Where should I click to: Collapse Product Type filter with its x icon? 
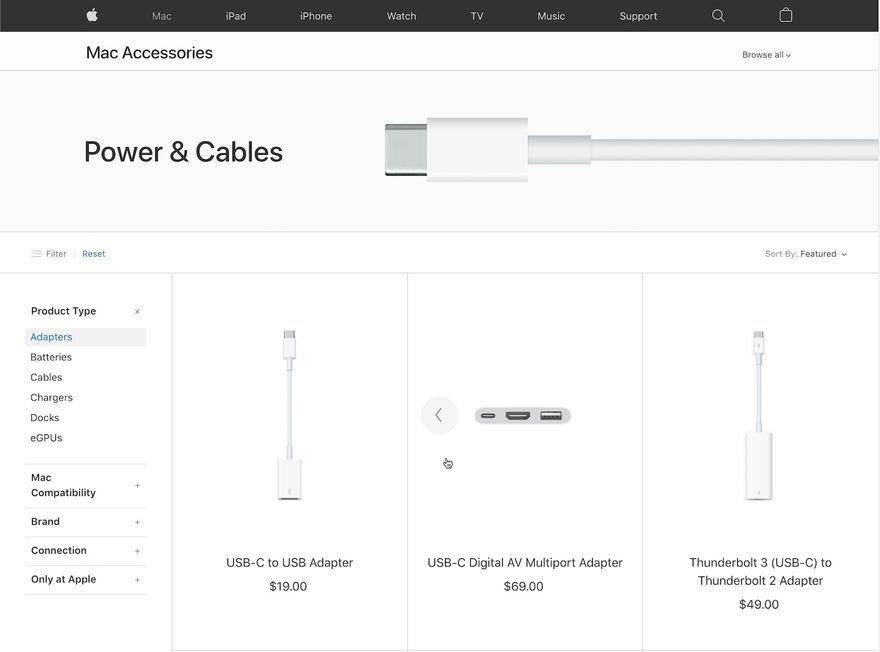click(137, 311)
